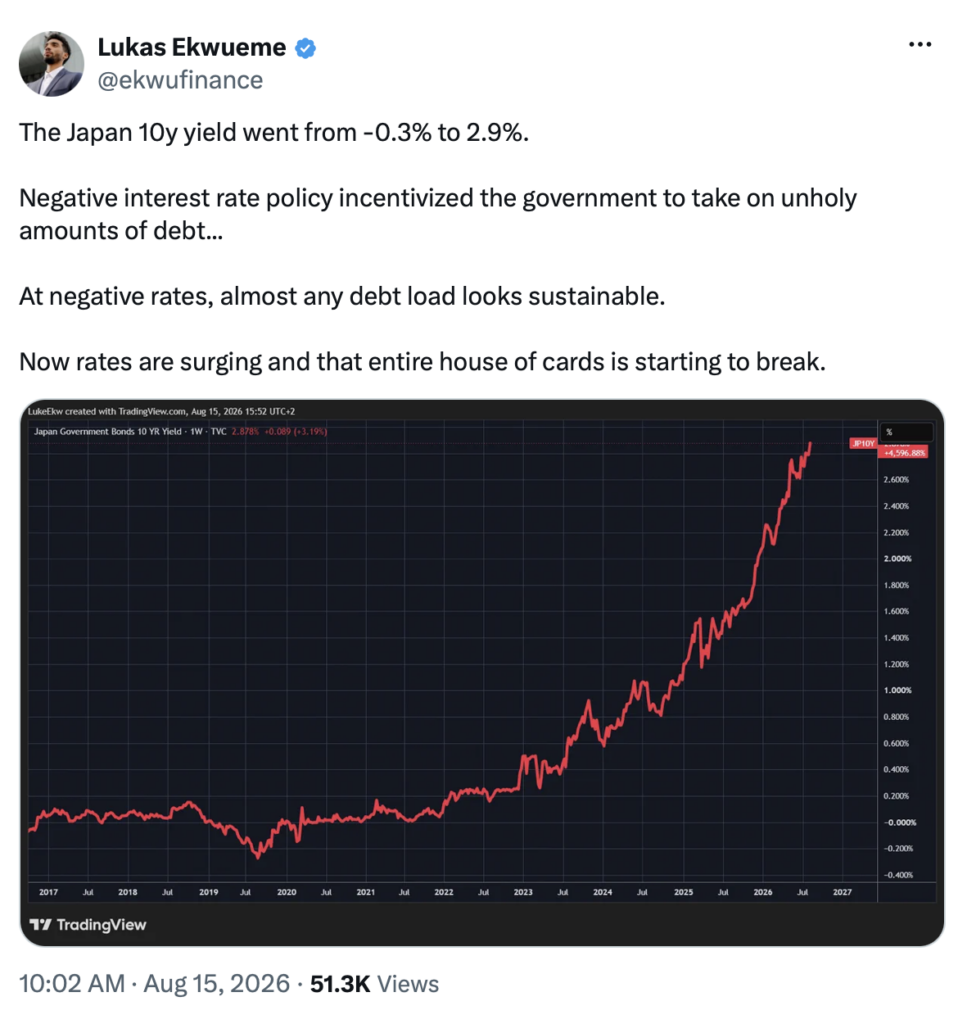
Task: Expand the Japan 10y yield chart image
Action: click(482, 673)
